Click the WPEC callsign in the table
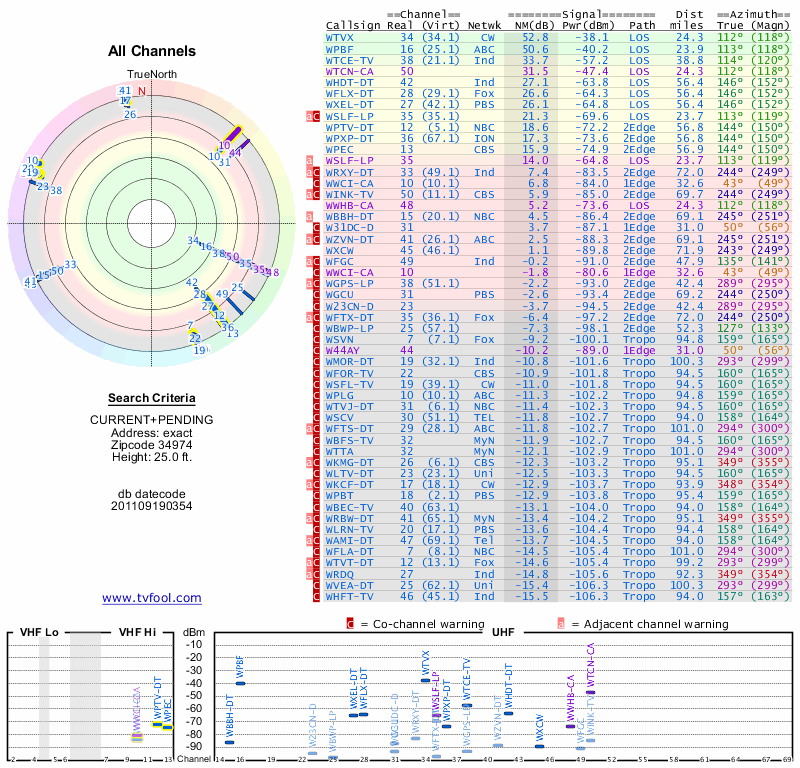The image size is (800, 768). pyautogui.click(x=339, y=150)
